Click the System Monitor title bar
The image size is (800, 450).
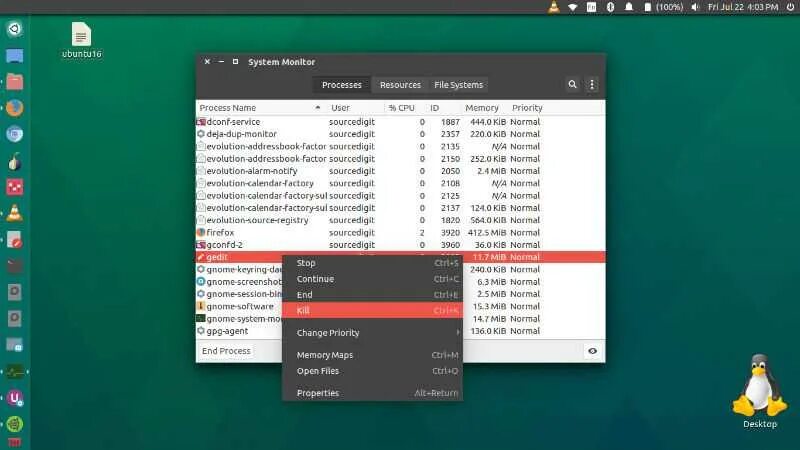coord(401,62)
